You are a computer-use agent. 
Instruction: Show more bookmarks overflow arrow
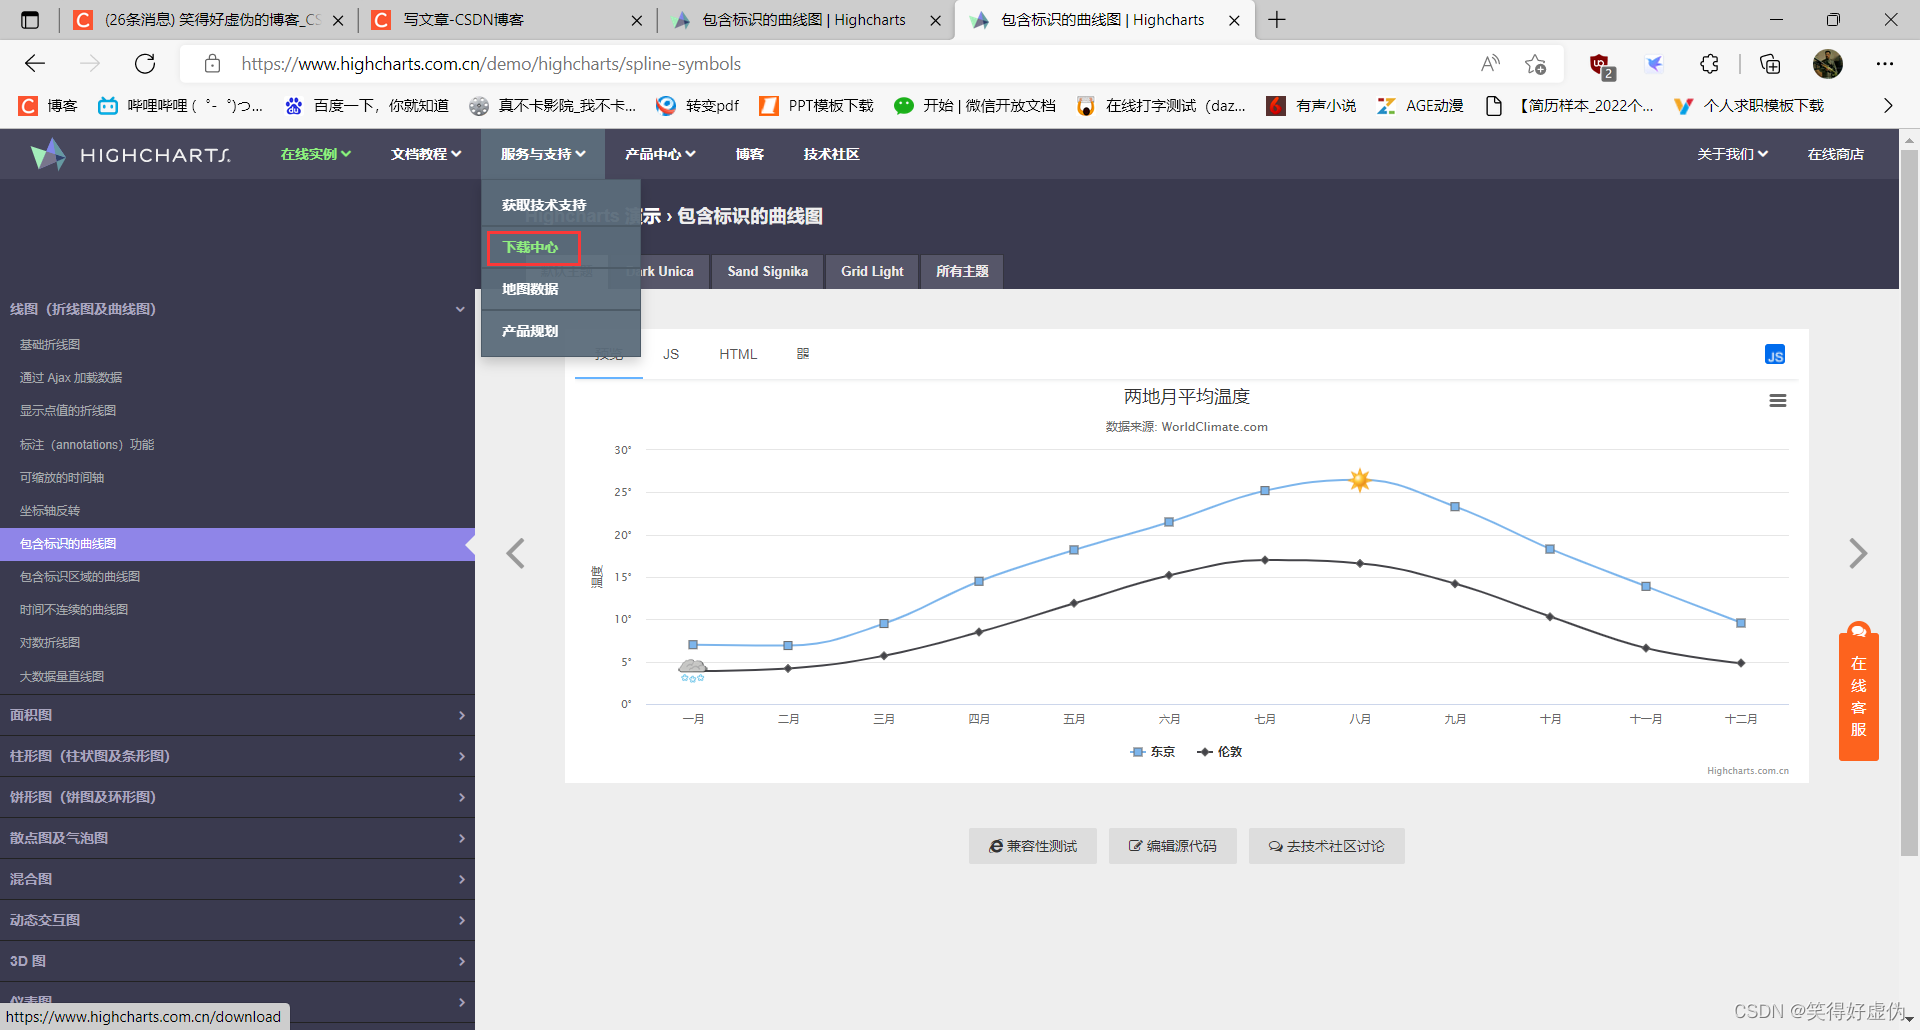click(x=1887, y=106)
